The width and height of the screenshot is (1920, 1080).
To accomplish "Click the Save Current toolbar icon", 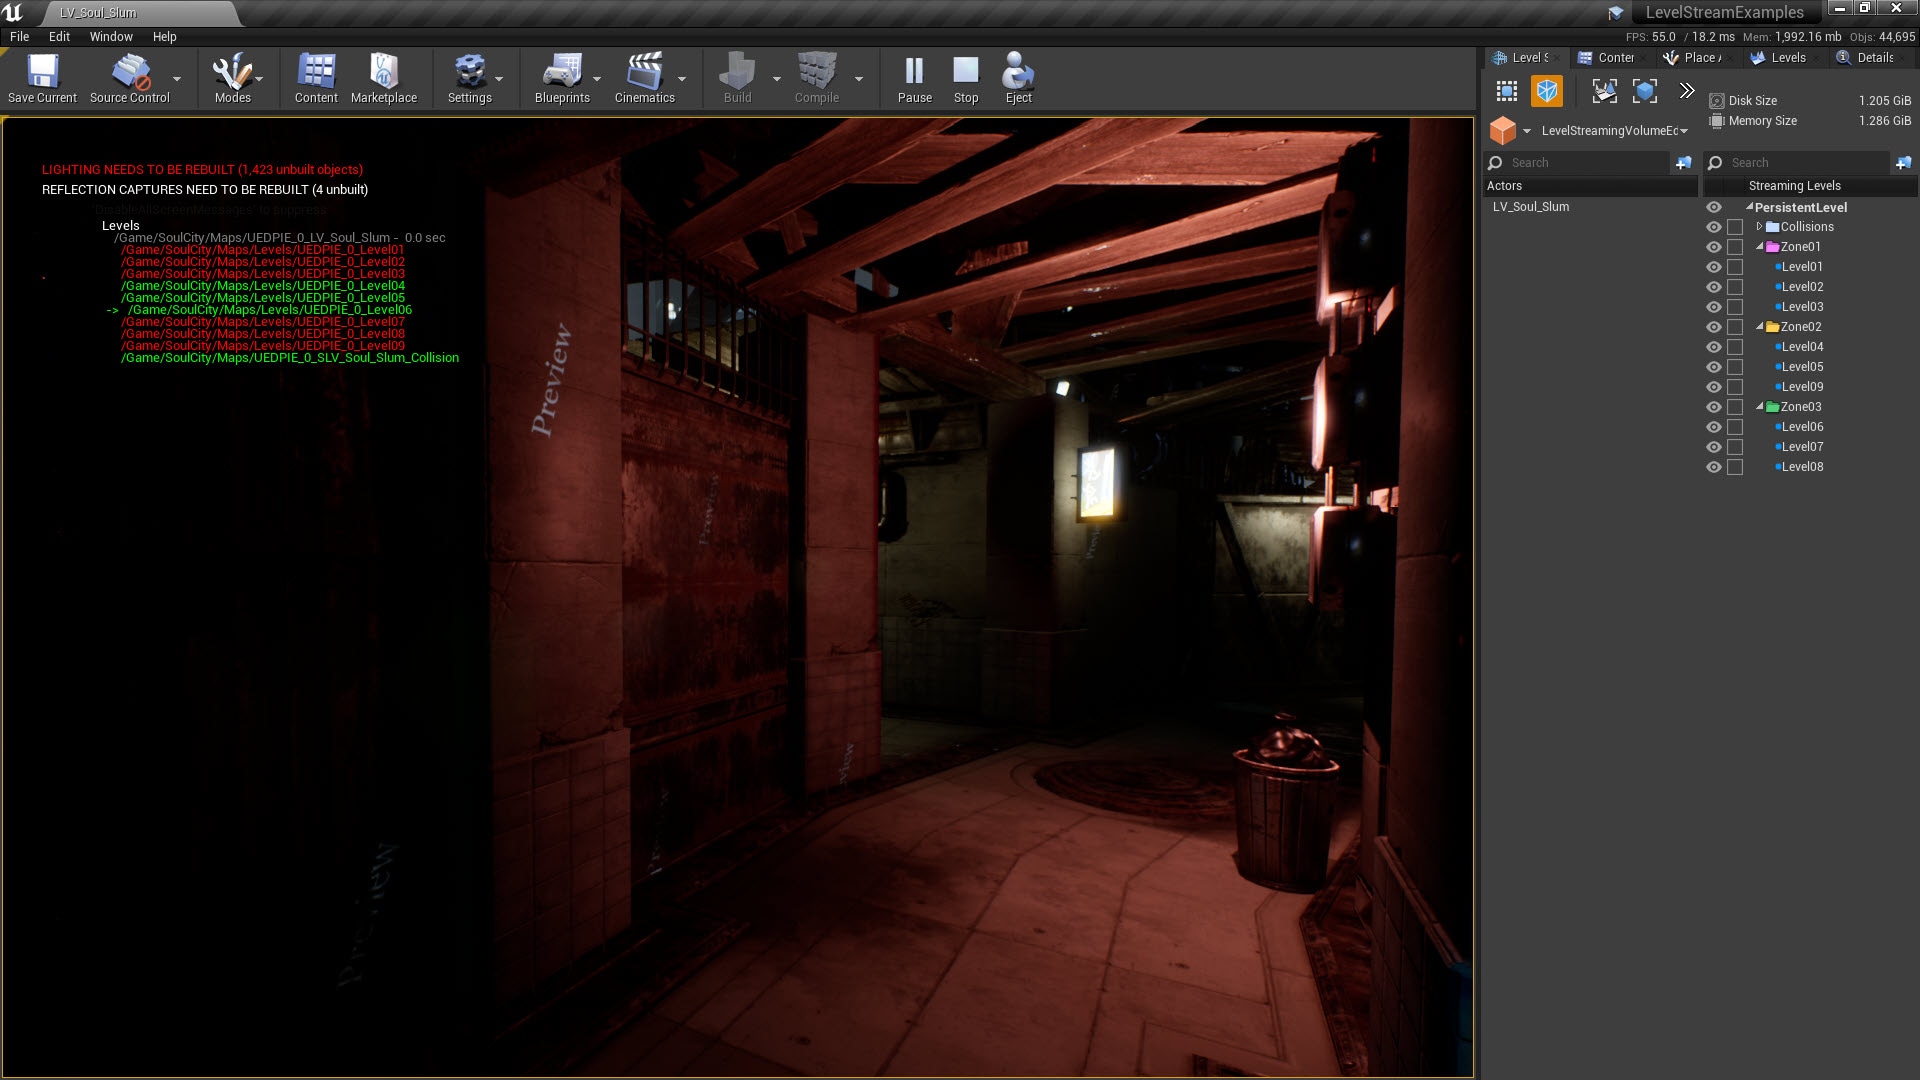I will (x=42, y=72).
